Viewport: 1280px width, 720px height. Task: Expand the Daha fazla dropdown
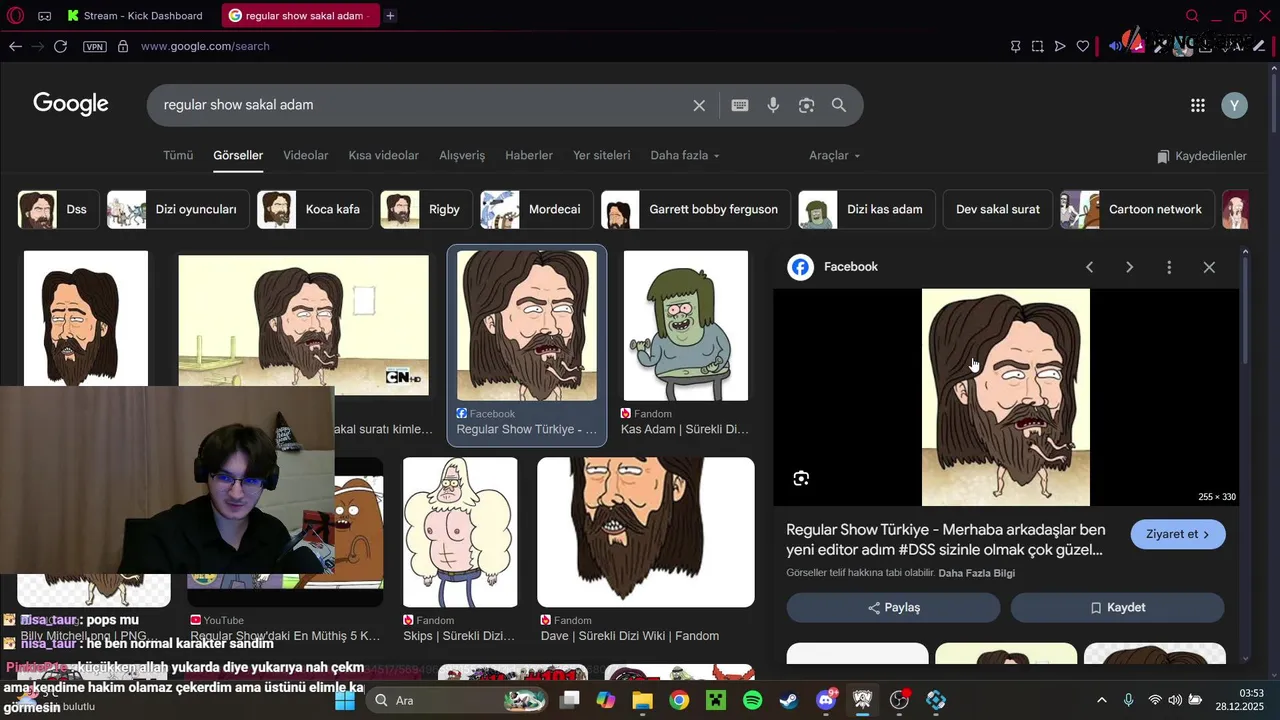point(685,155)
